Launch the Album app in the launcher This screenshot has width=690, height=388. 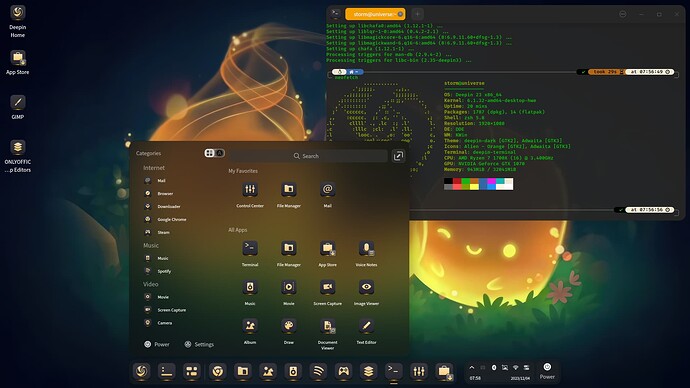(250, 326)
